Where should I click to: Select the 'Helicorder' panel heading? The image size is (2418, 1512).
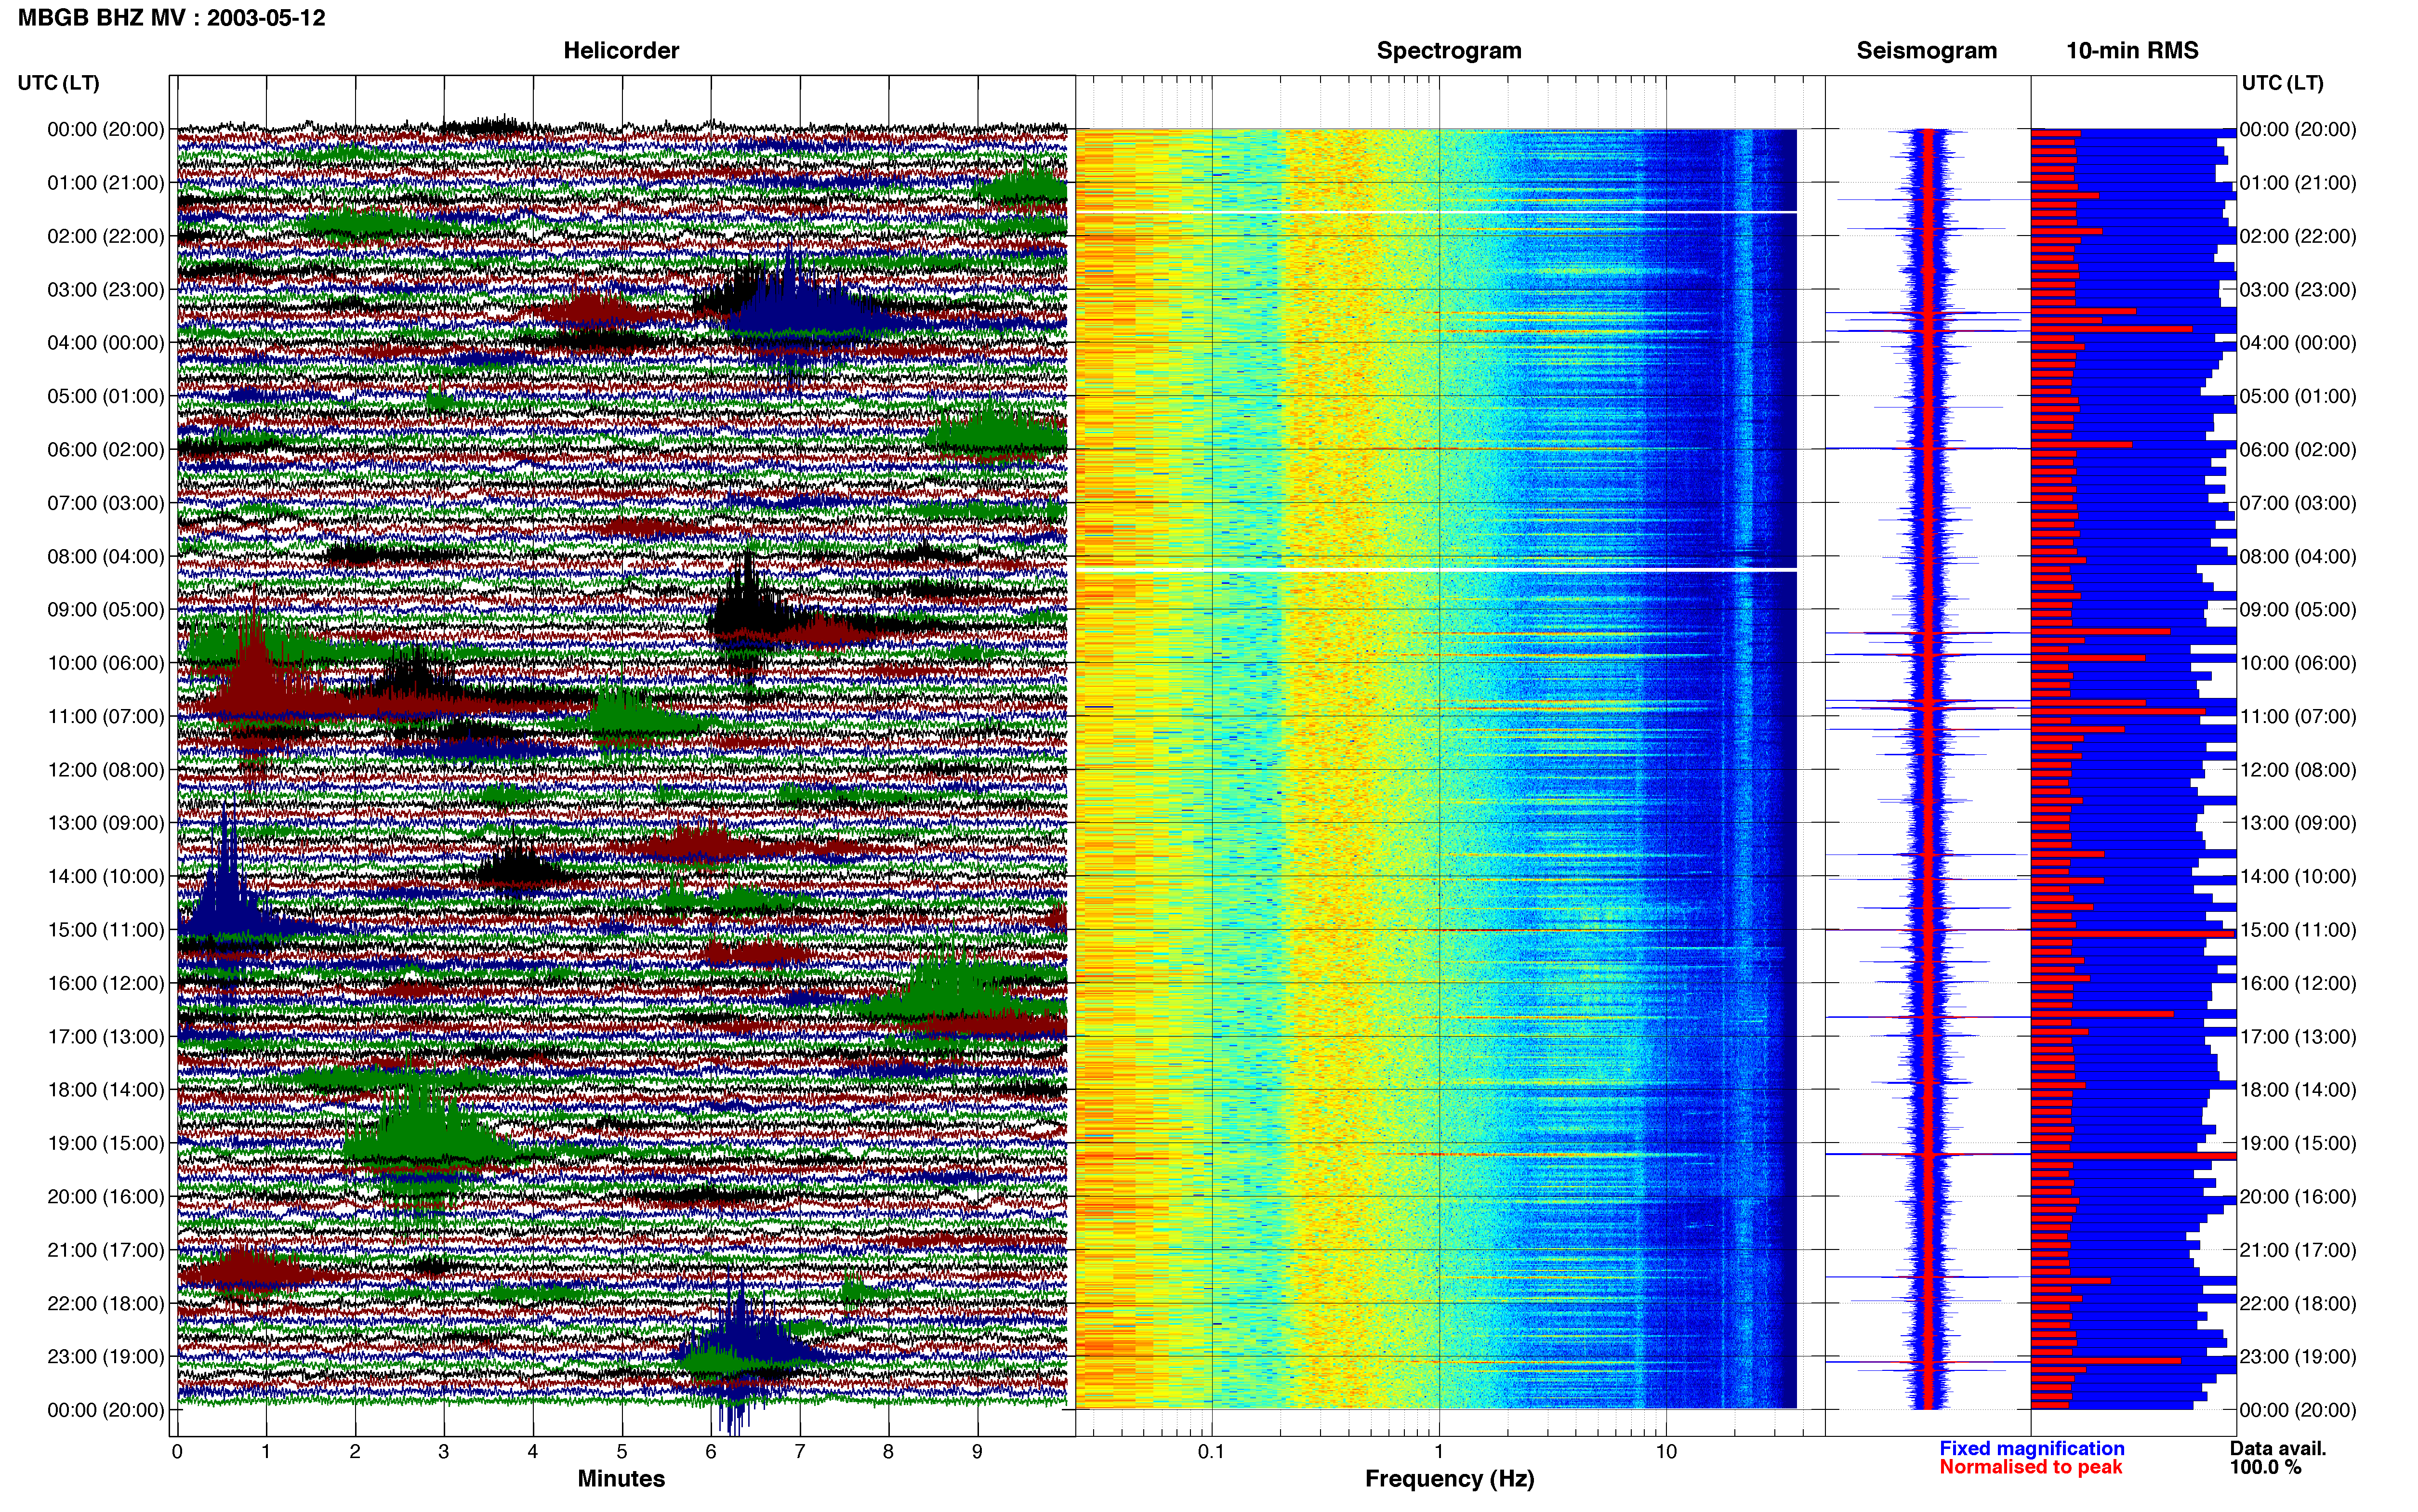point(621,50)
